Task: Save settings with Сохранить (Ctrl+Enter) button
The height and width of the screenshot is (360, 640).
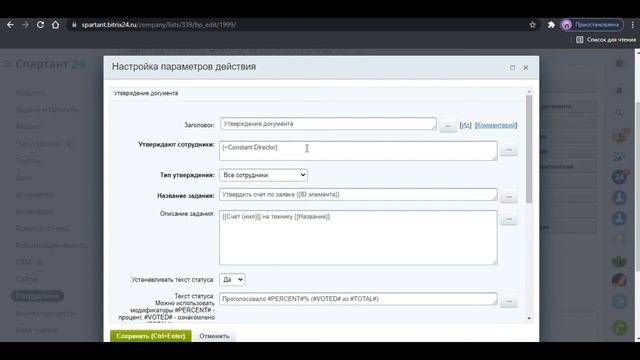Action: [151, 336]
